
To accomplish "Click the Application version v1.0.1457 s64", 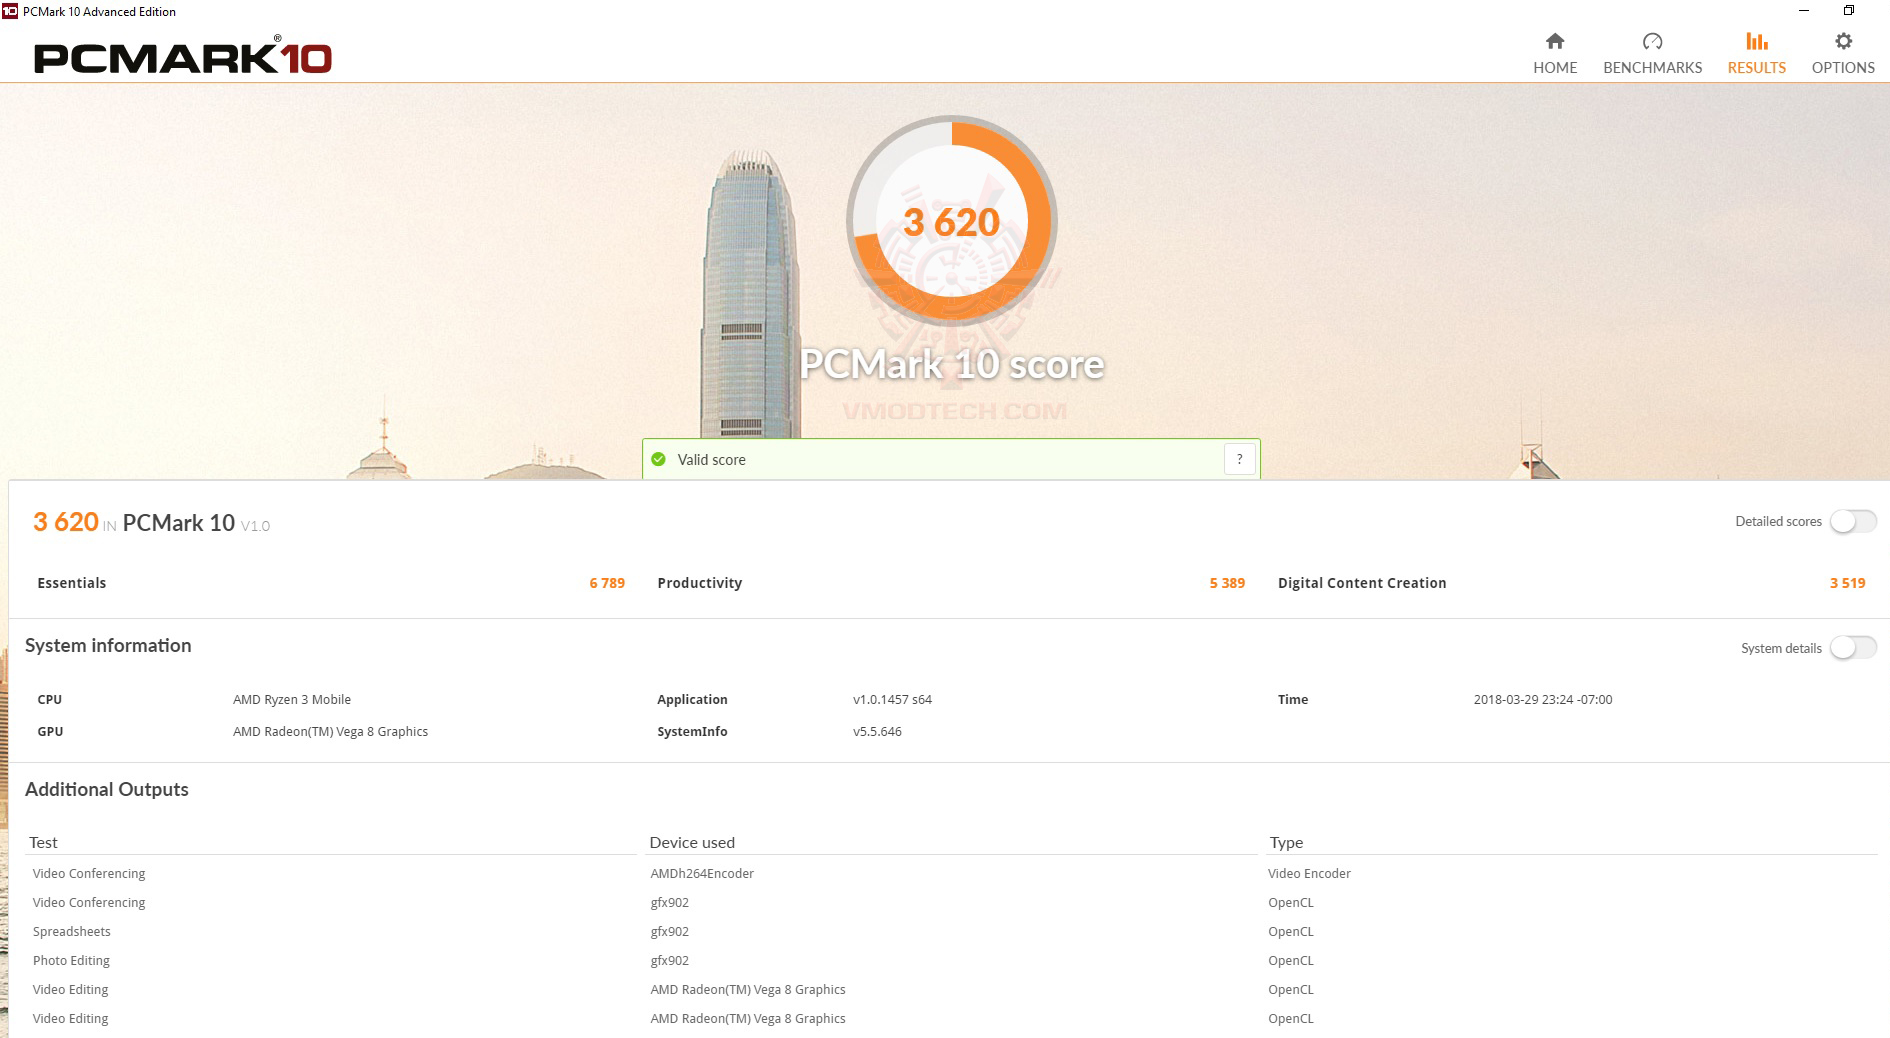I will pyautogui.click(x=892, y=699).
